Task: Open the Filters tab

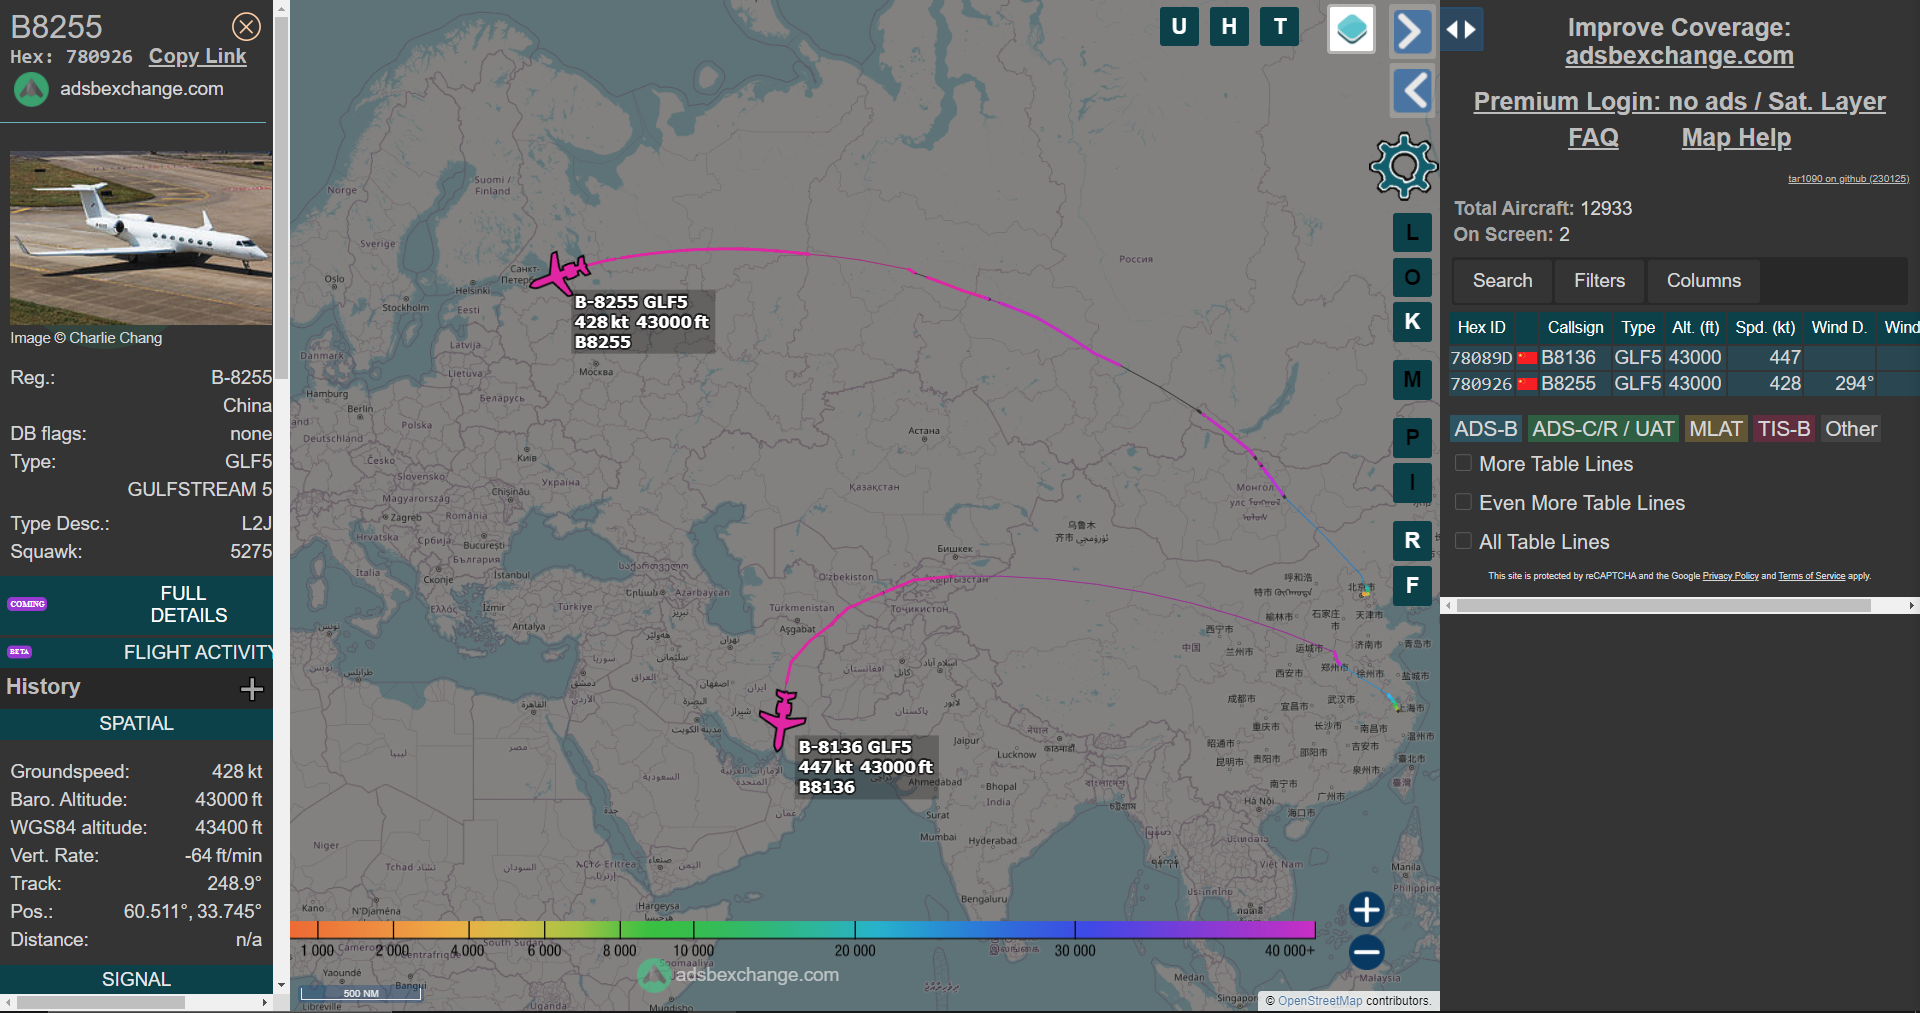Action: tap(1599, 281)
